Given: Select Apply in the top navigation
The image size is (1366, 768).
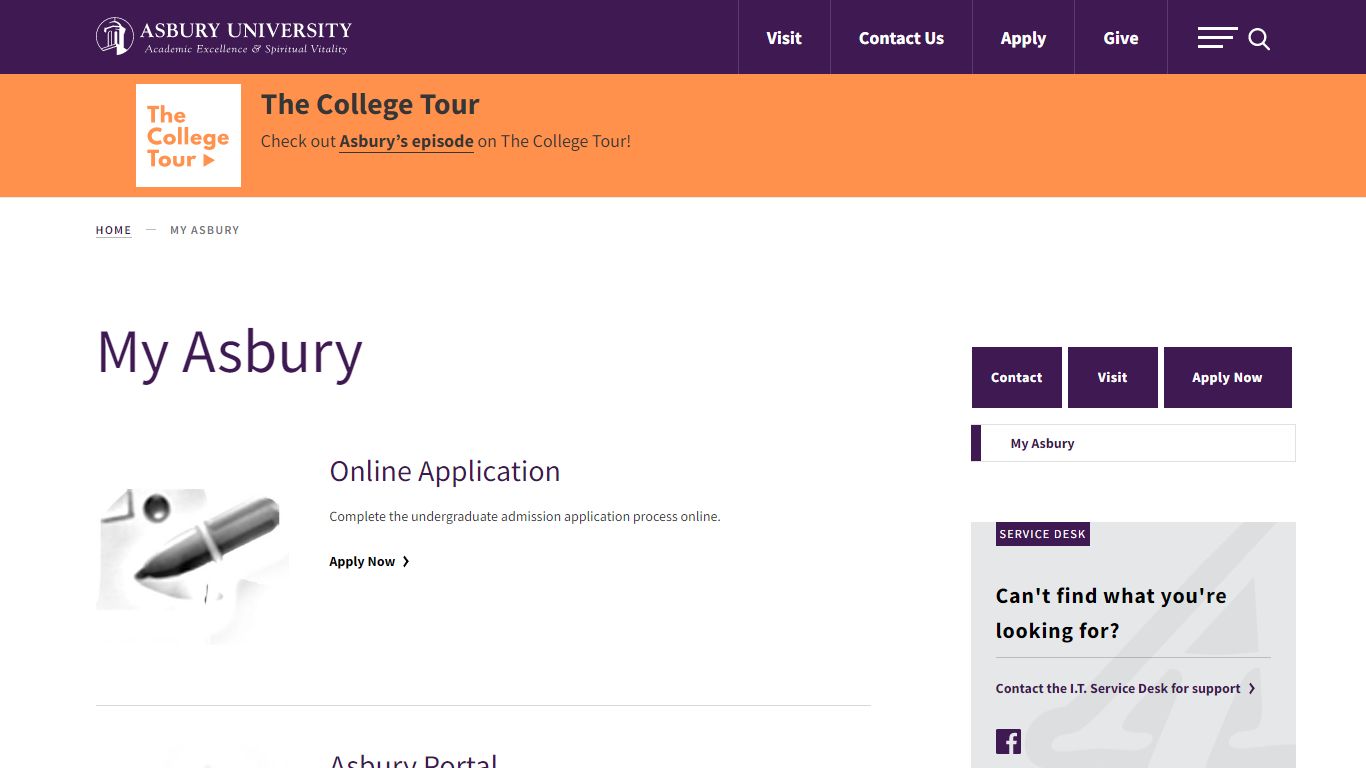Looking at the screenshot, I should [1023, 38].
